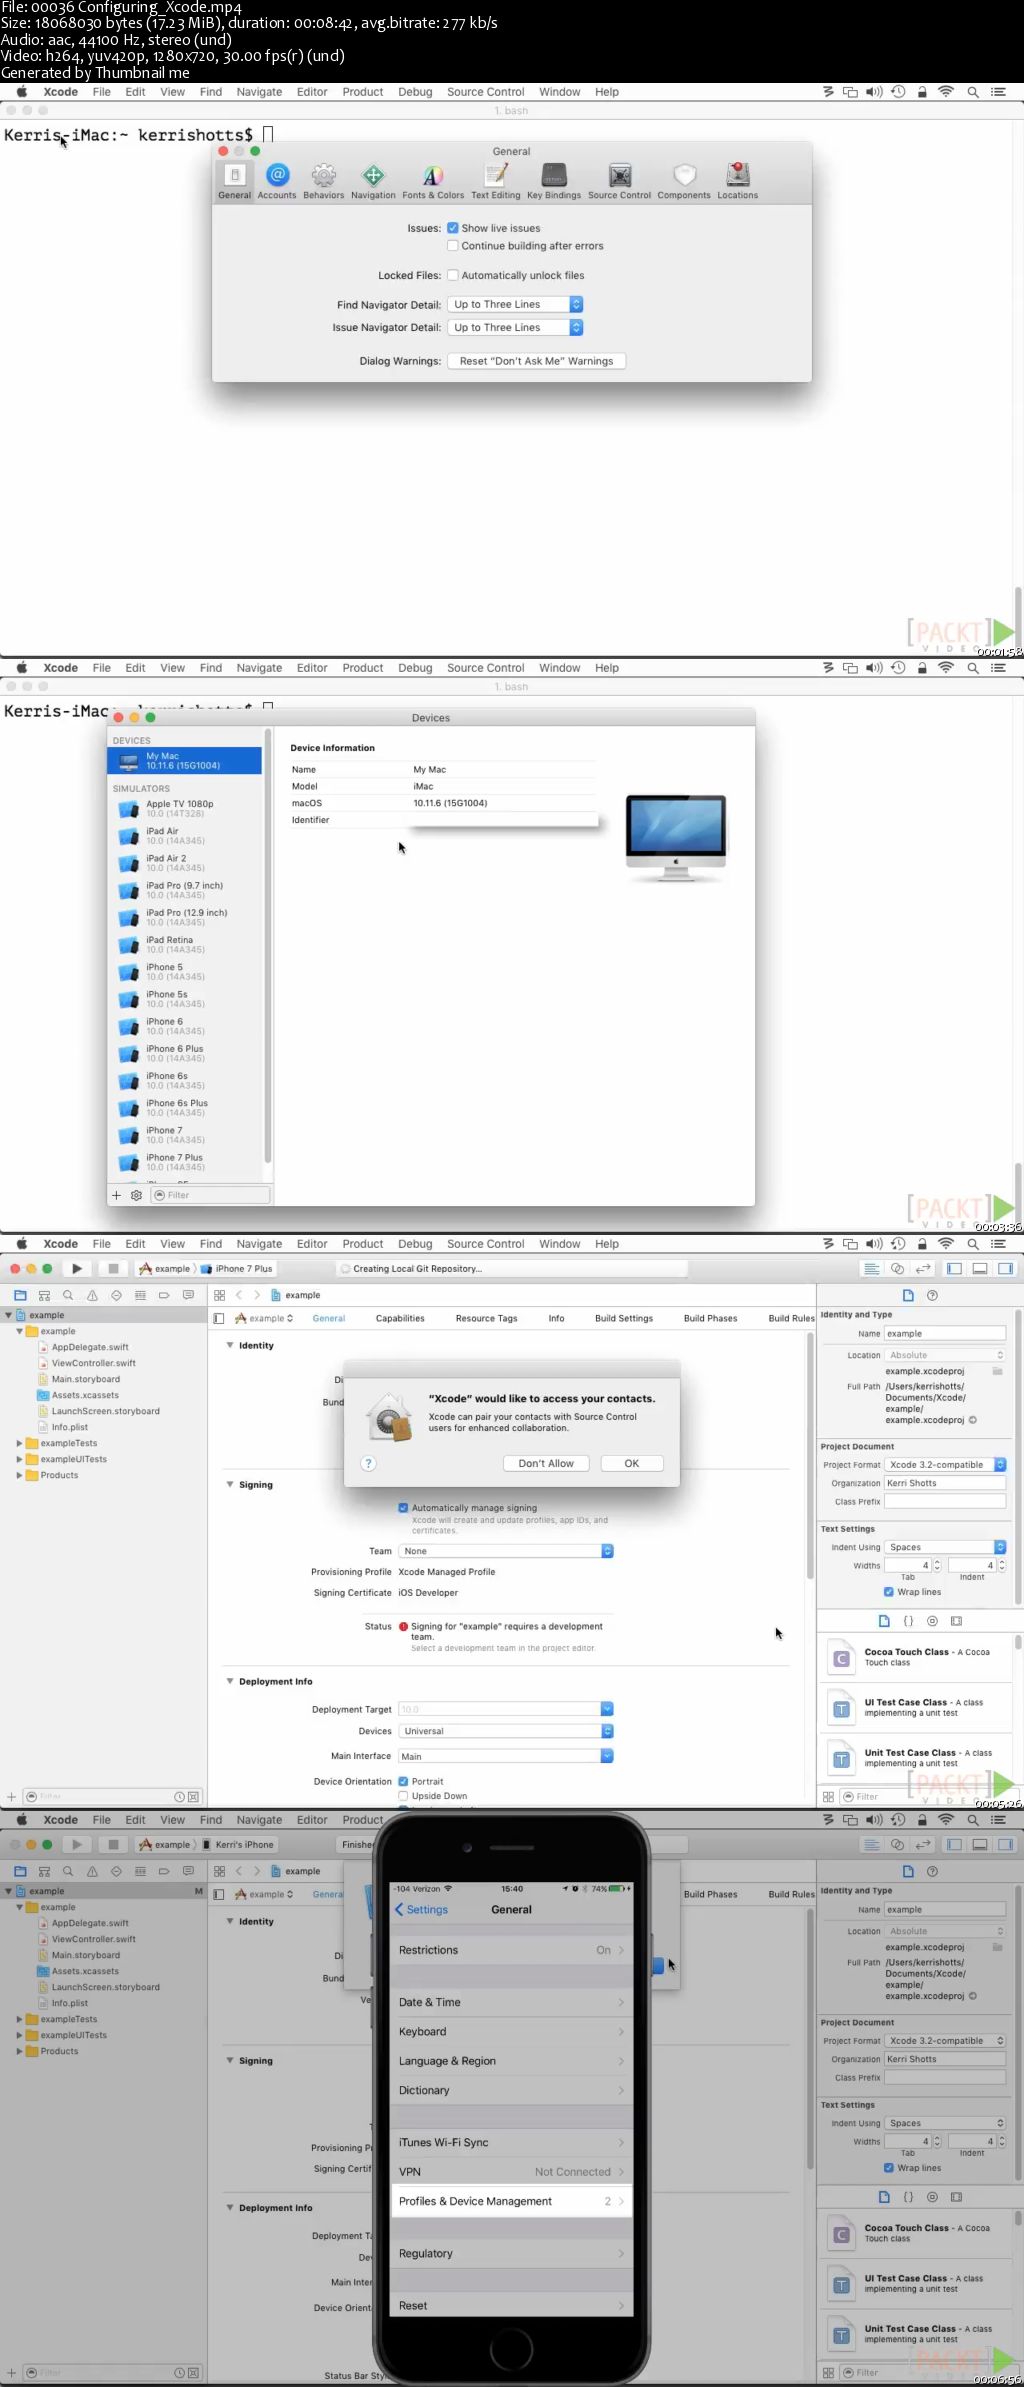Image resolution: width=1024 pixels, height=2387 pixels.
Task: Open the Issue Navigator Detail dropdown
Action: (515, 327)
